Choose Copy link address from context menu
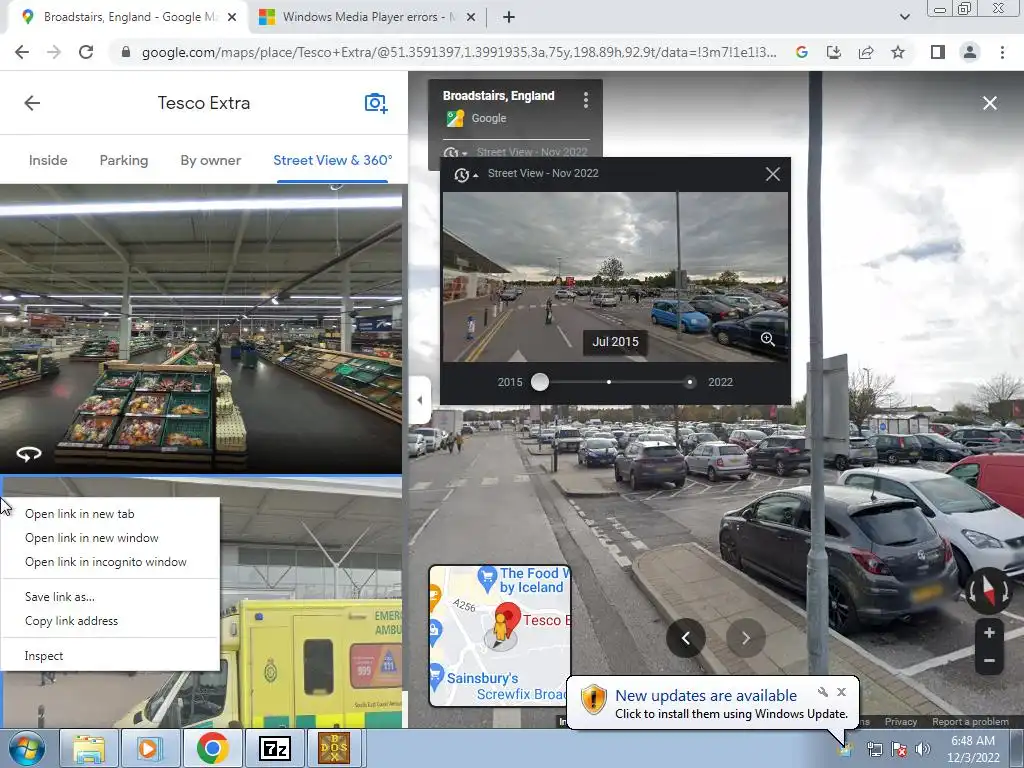 point(71,621)
